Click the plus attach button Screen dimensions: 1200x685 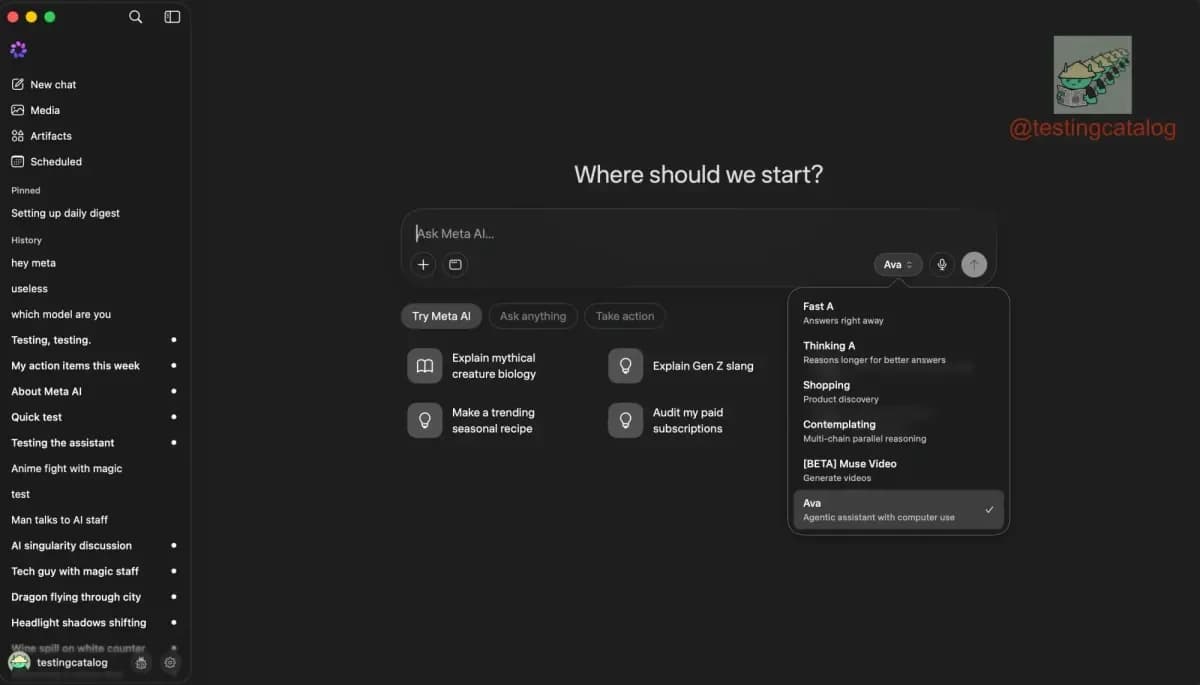coord(423,265)
